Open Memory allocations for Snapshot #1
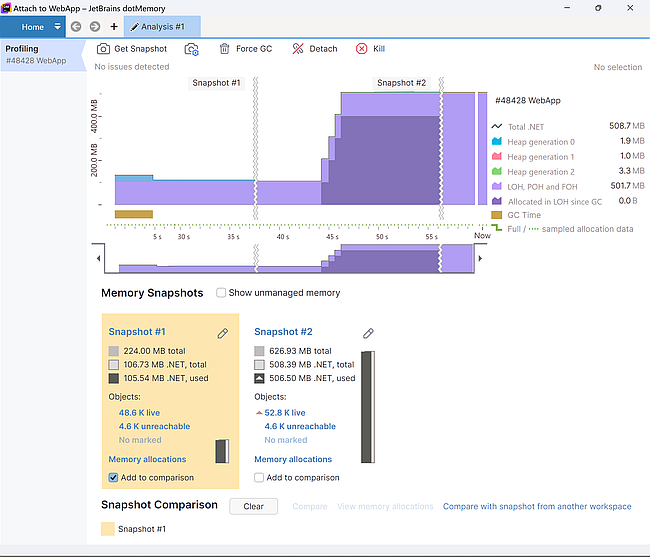The width and height of the screenshot is (650, 557). (147, 459)
